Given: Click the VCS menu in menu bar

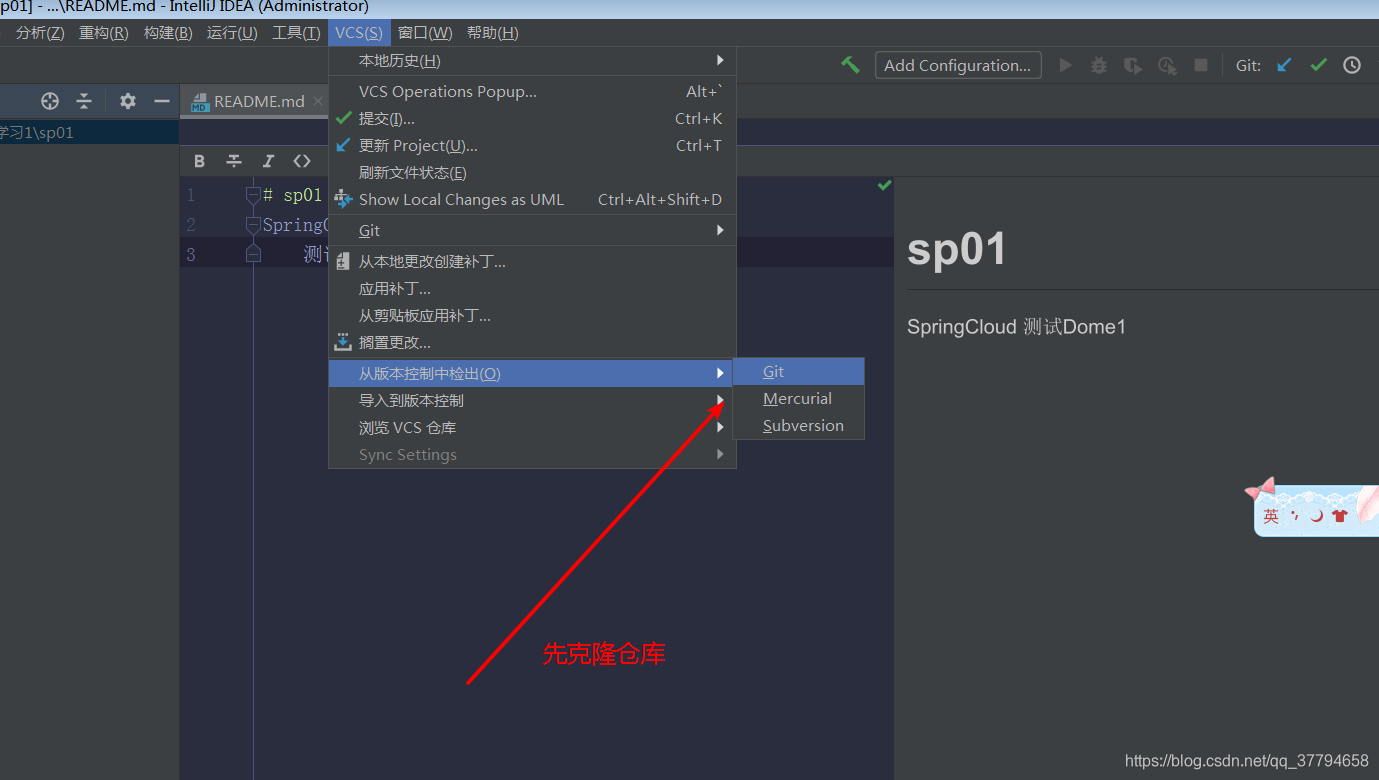Looking at the screenshot, I should point(359,32).
